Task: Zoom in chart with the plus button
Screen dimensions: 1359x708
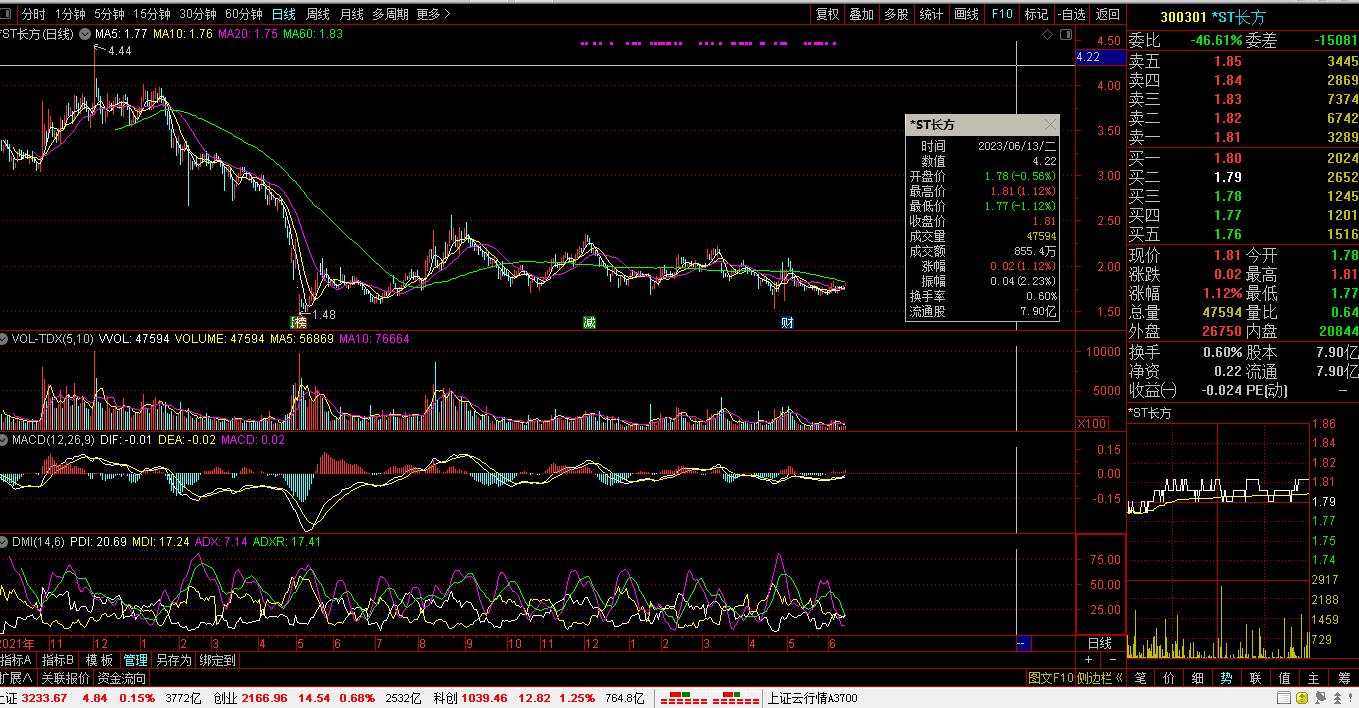Action: [x=1089, y=660]
